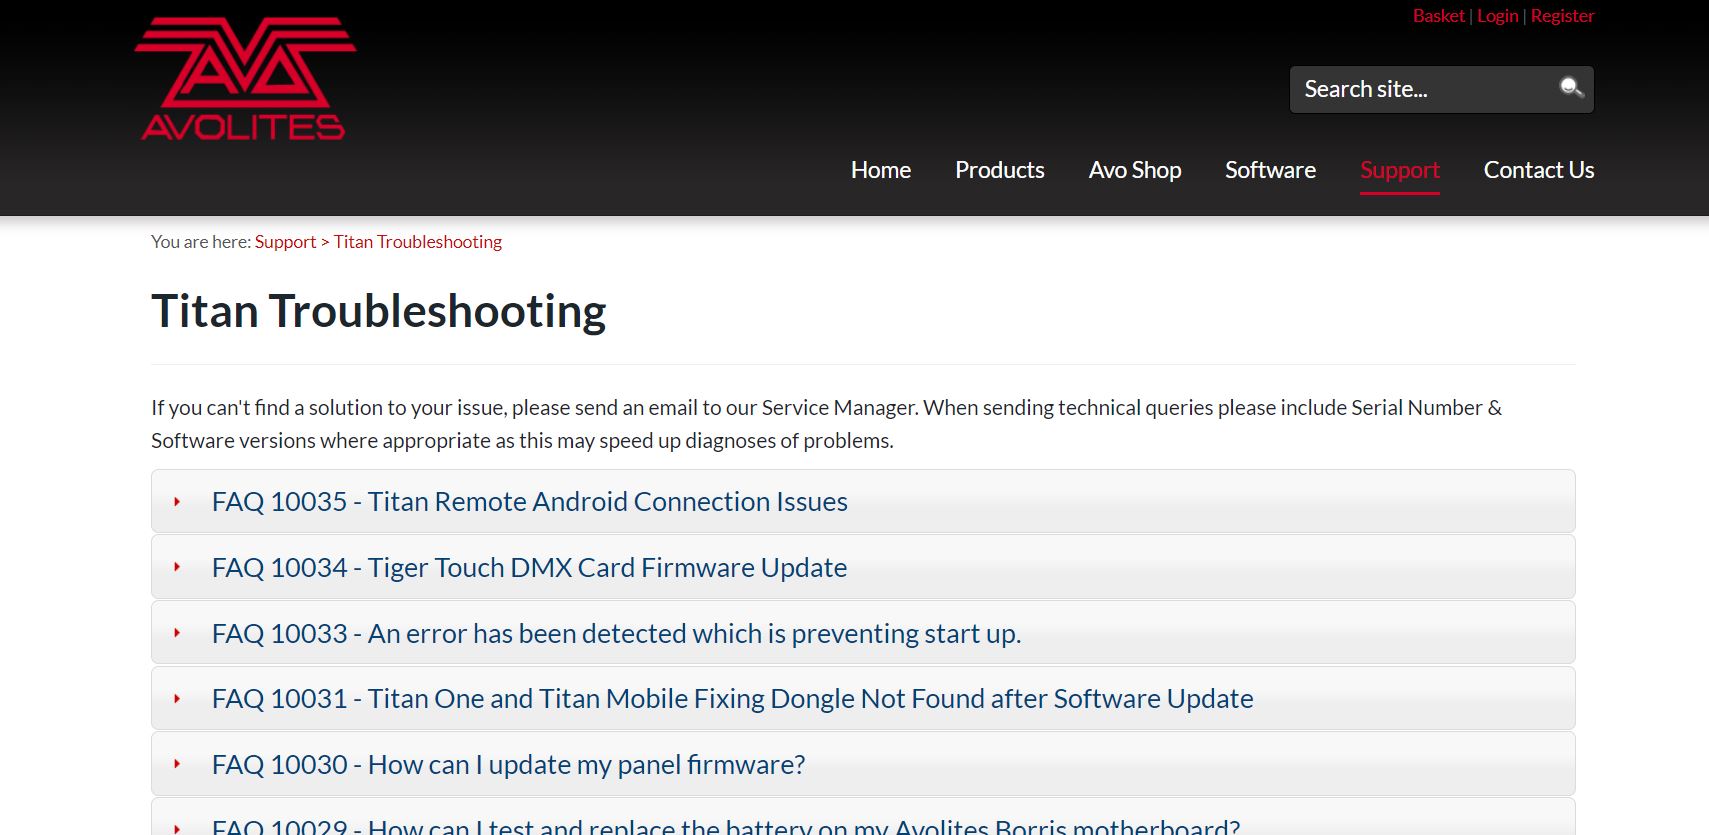Viewport: 1709px width, 835px height.
Task: Click the search magnifier icon
Action: [1571, 88]
